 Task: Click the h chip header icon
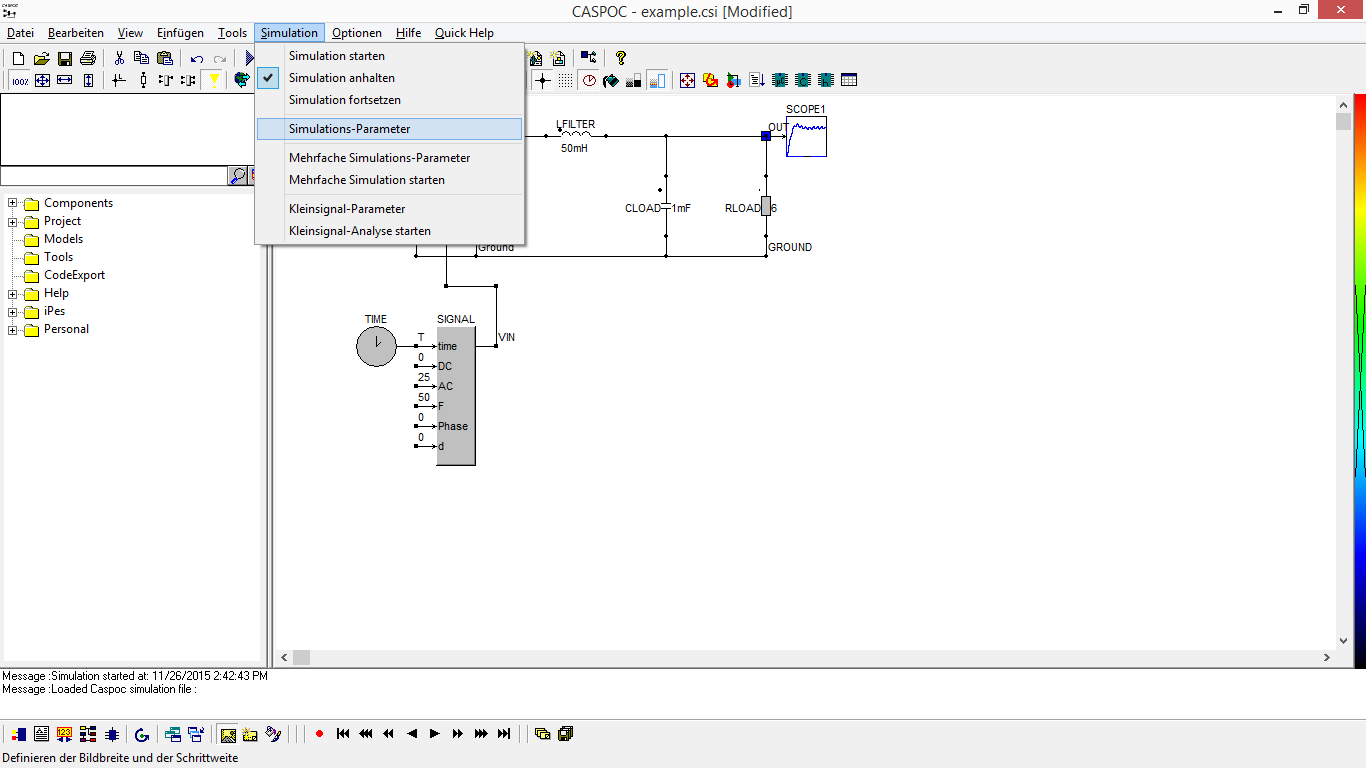click(x=826, y=80)
